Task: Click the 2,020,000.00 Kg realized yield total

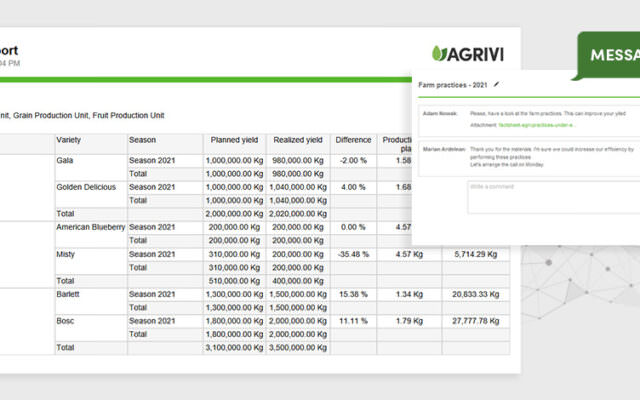Action: 298,214
